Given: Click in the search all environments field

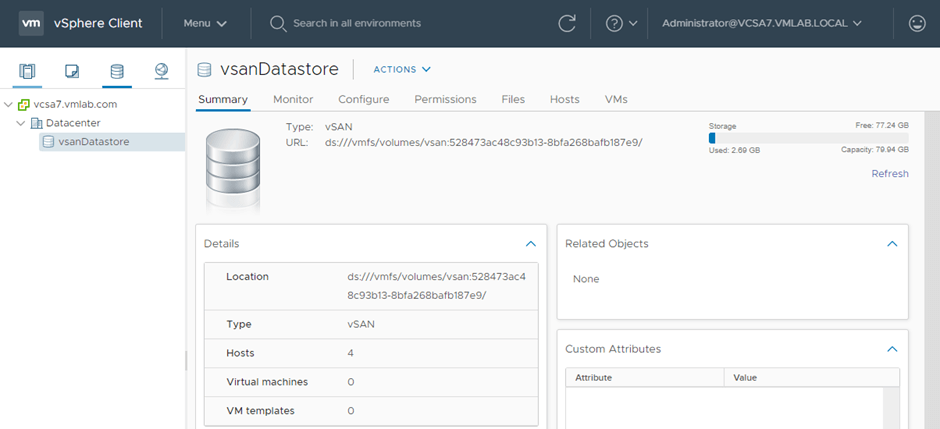Looking at the screenshot, I should point(357,23).
